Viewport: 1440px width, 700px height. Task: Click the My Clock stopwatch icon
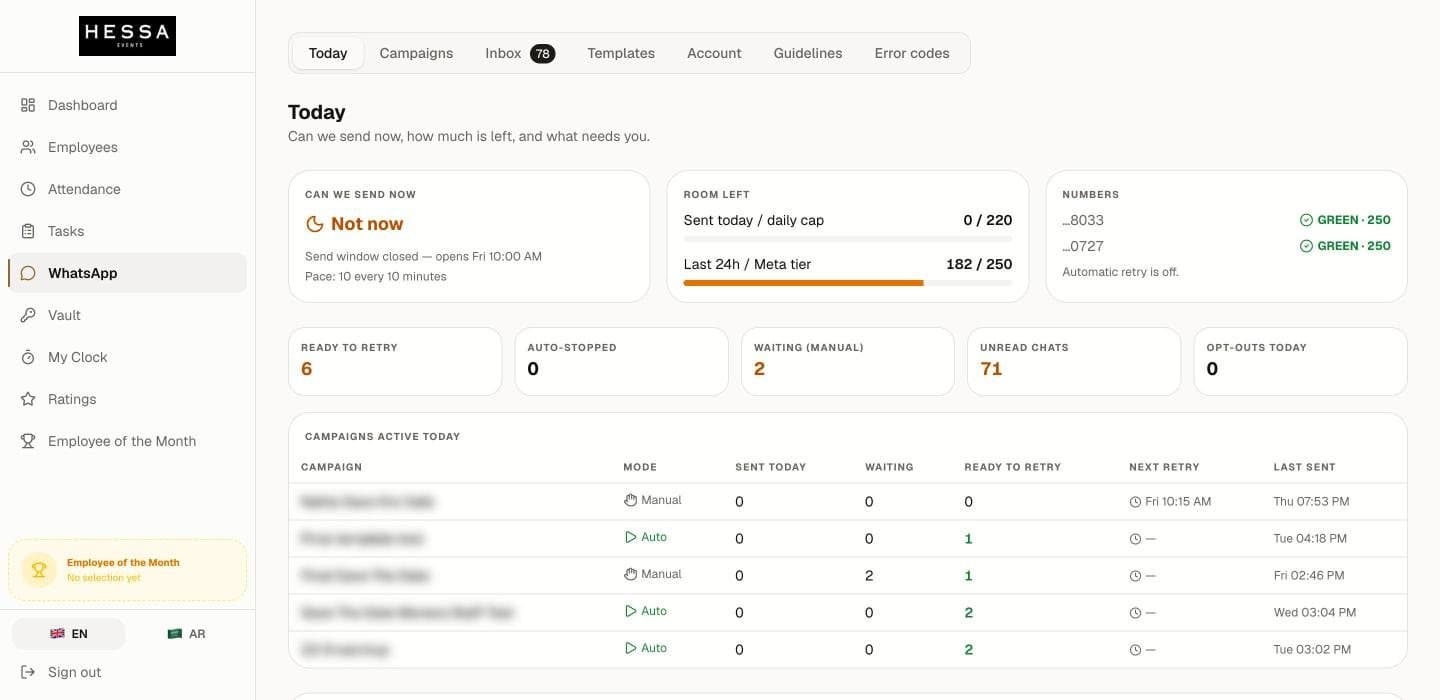pyautogui.click(x=28, y=357)
